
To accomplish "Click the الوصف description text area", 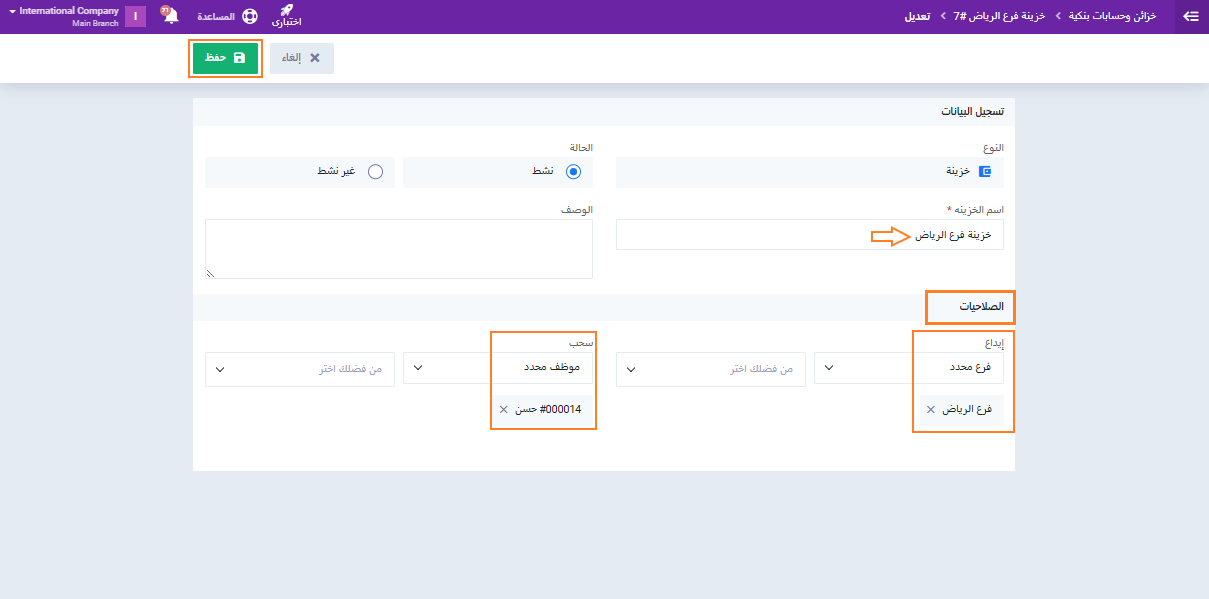I will coord(398,248).
